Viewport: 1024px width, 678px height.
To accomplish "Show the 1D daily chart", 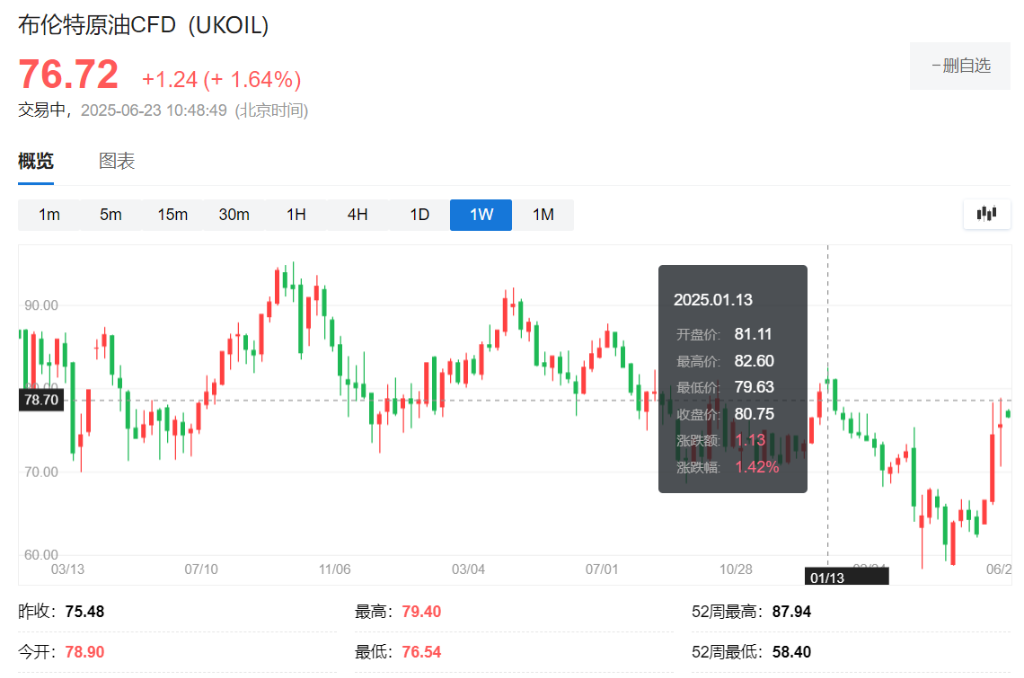I will (419, 214).
